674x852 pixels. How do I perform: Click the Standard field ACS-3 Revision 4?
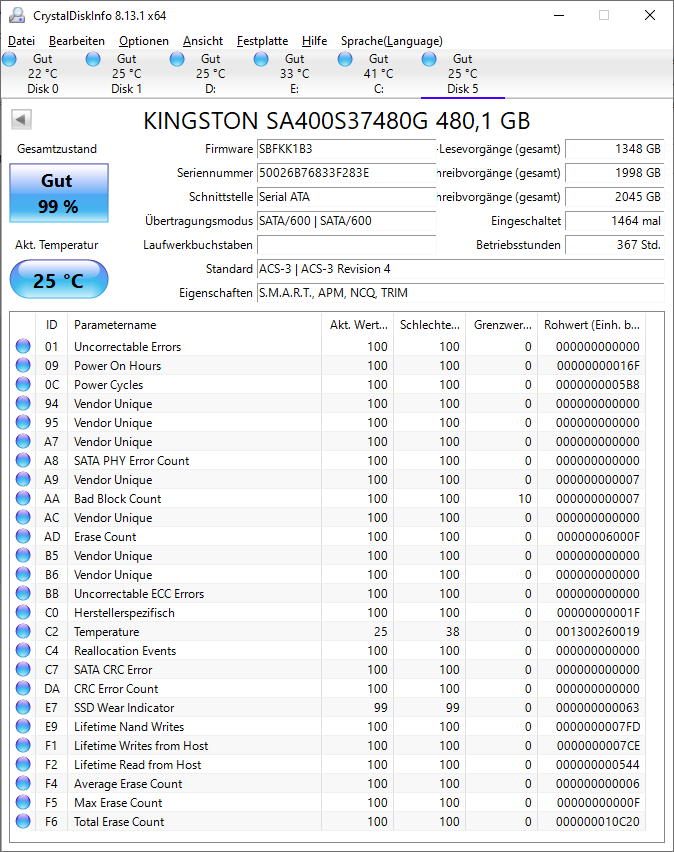pos(460,269)
